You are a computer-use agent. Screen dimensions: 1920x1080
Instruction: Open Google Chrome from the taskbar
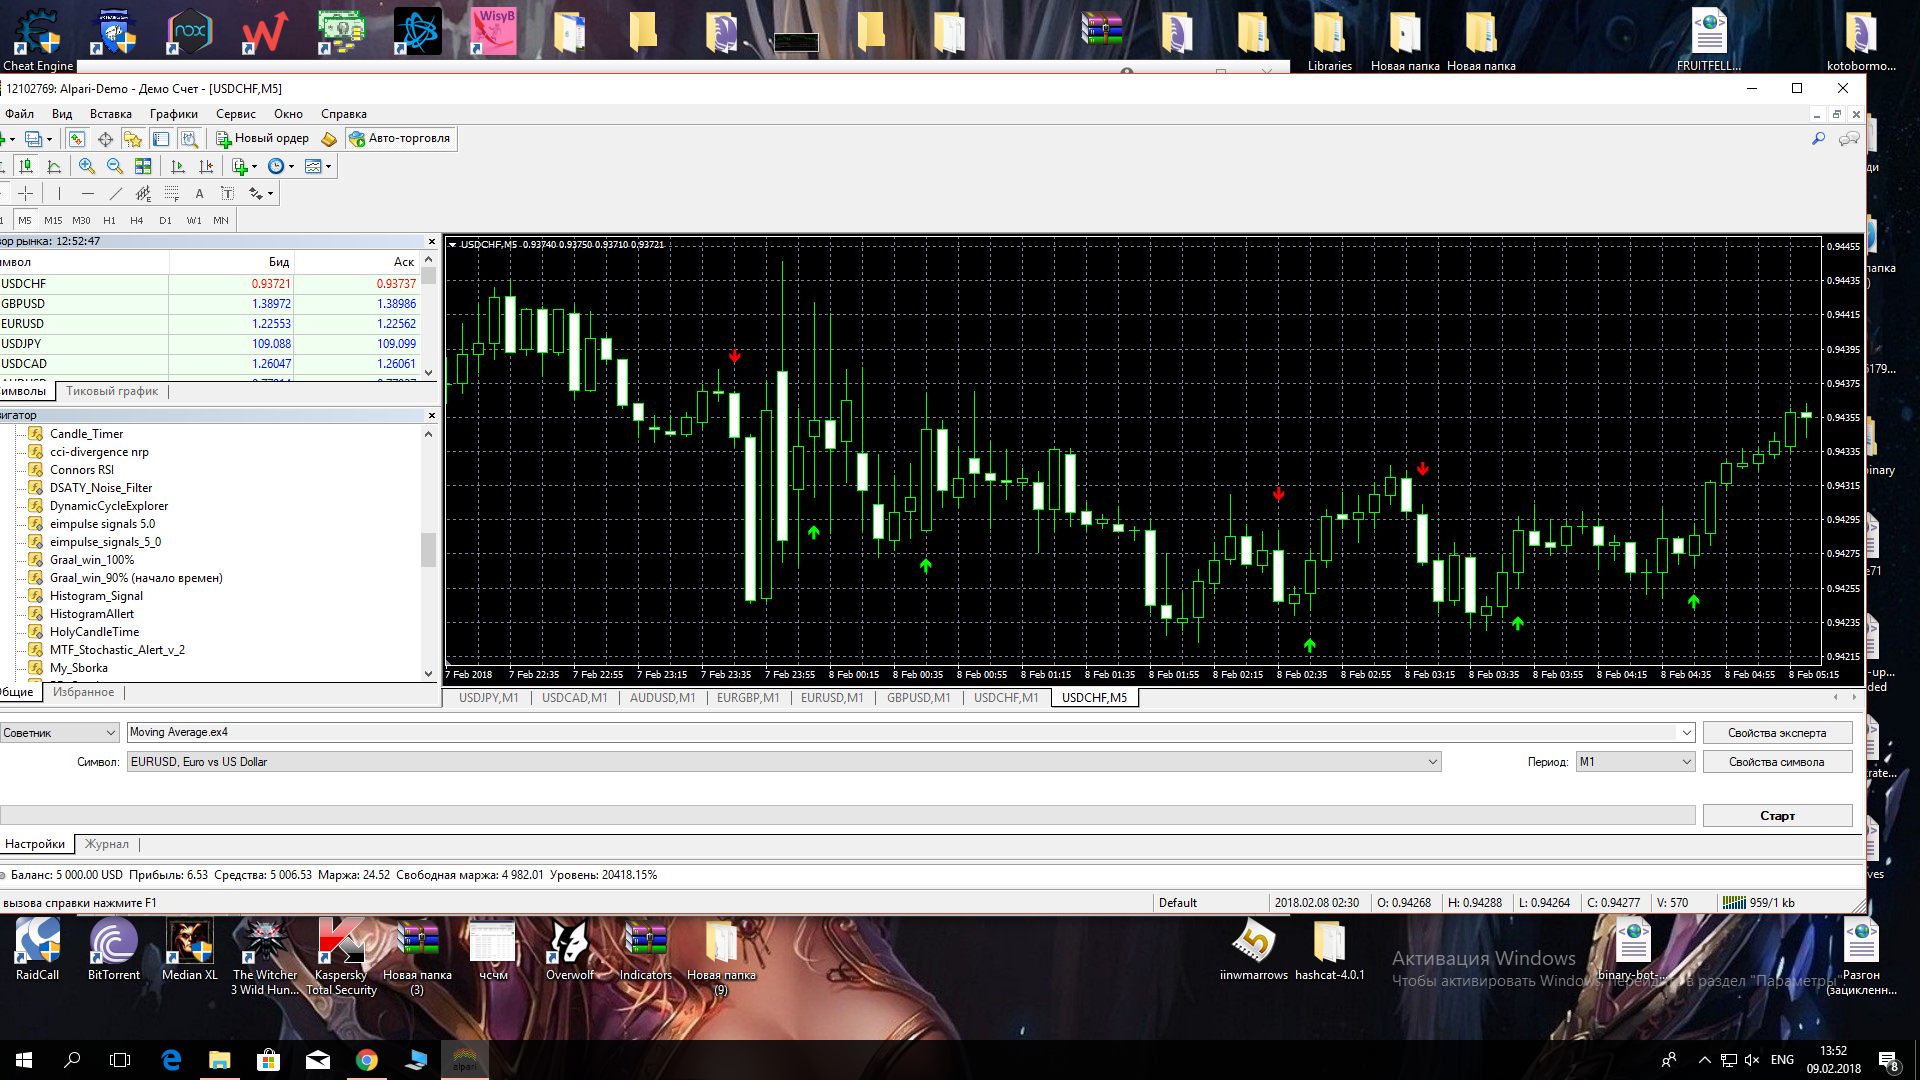pyautogui.click(x=367, y=1060)
